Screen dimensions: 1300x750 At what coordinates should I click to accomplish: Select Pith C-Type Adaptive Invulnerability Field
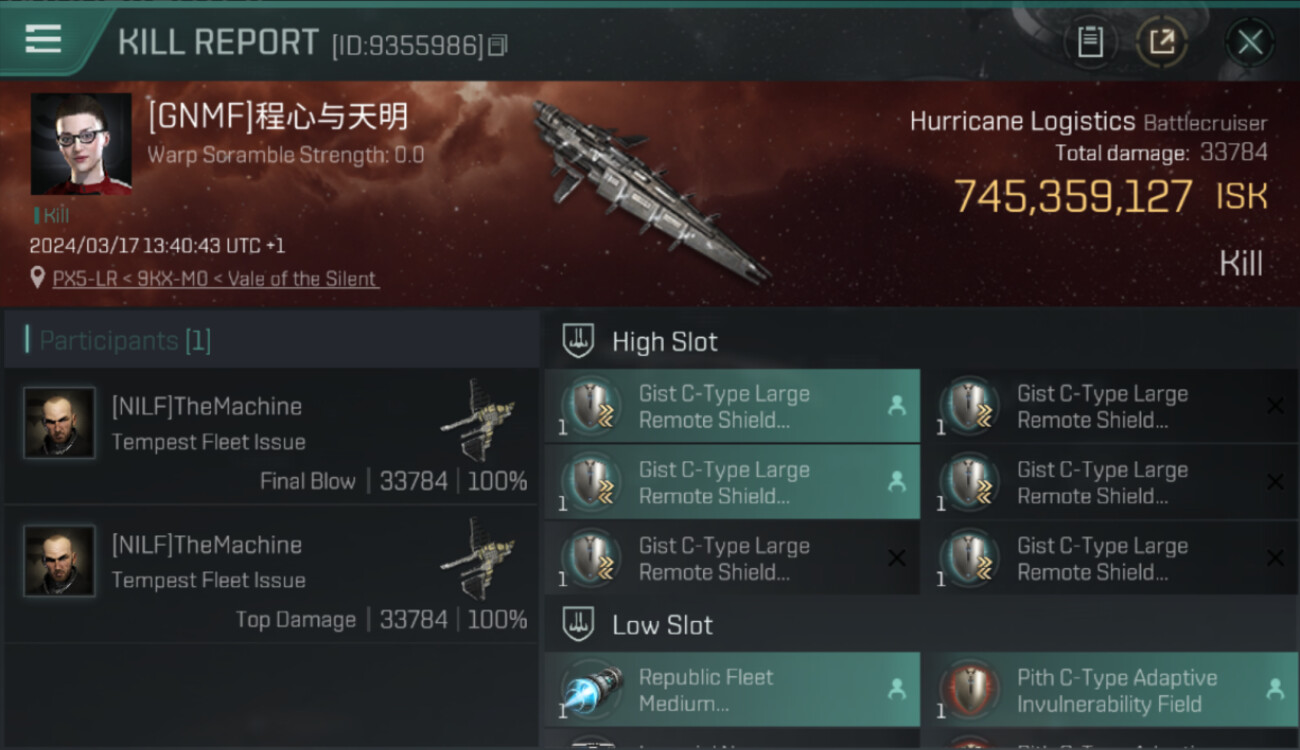tap(1110, 690)
